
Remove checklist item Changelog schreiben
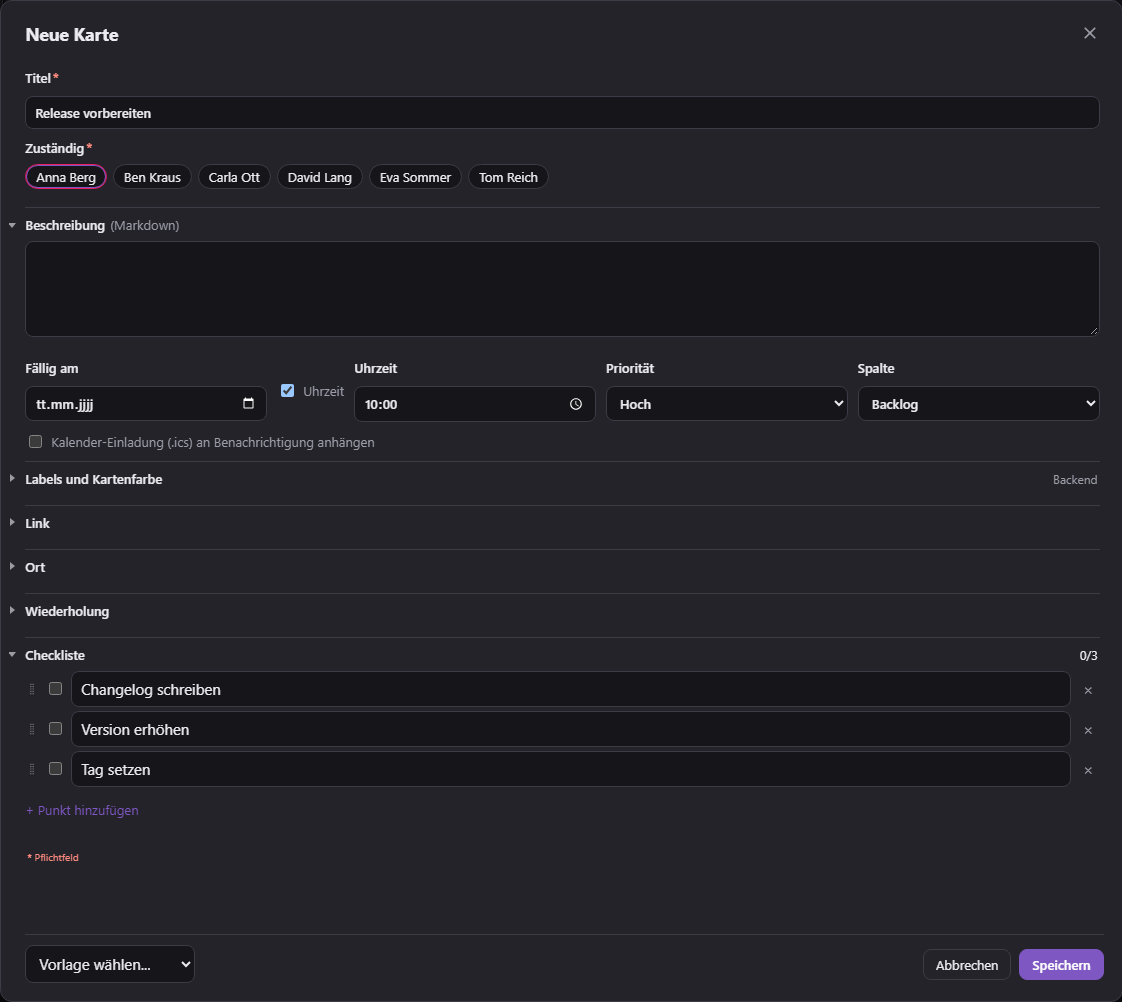click(x=1088, y=691)
